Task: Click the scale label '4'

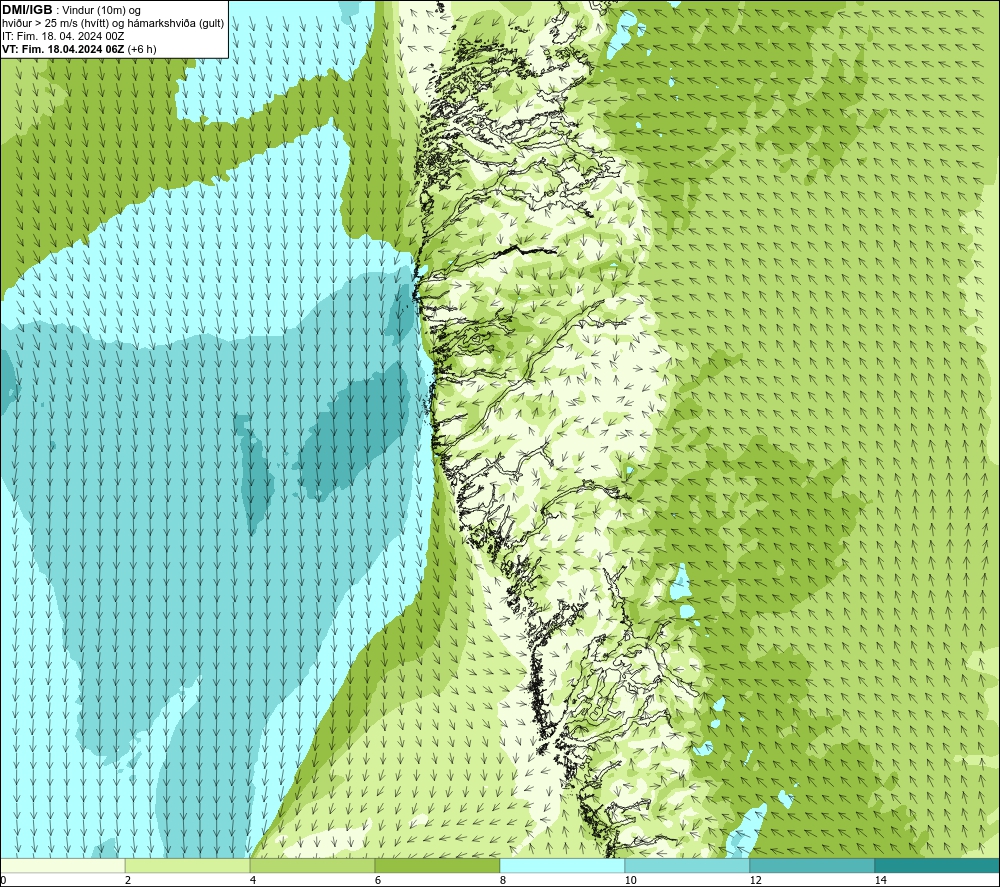Action: click(253, 881)
